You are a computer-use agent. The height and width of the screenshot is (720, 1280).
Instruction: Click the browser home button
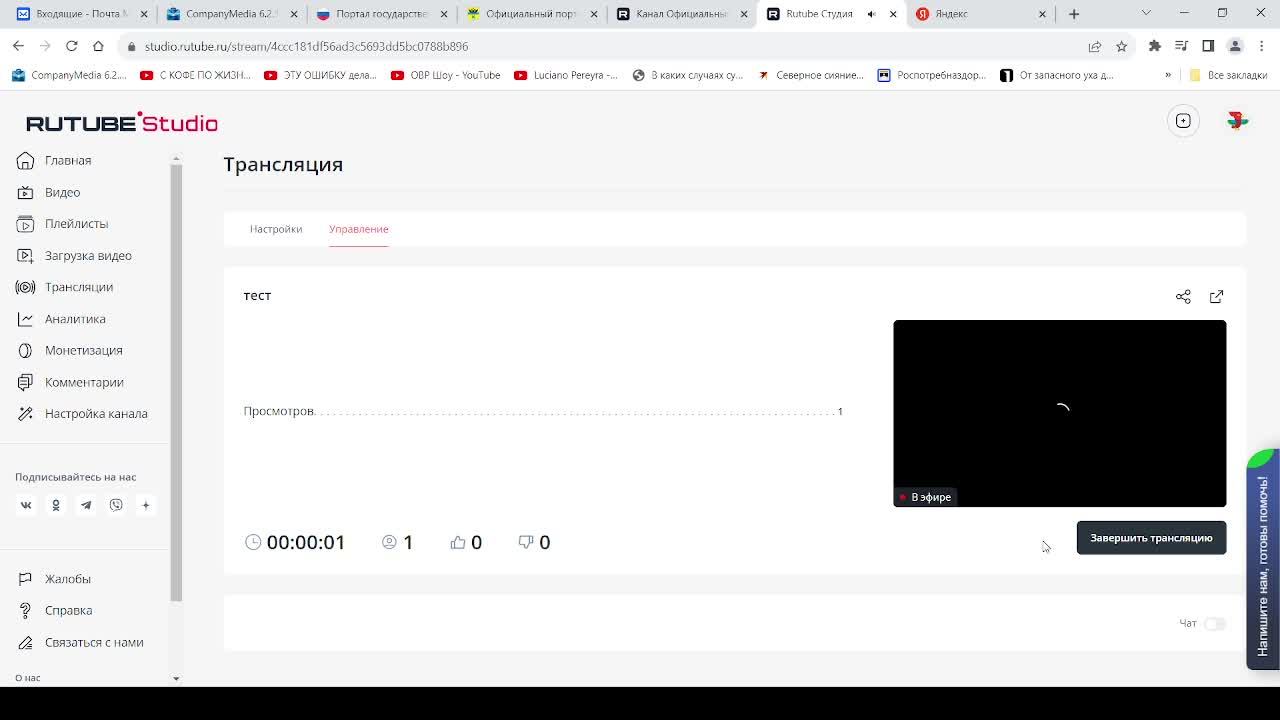(x=98, y=46)
